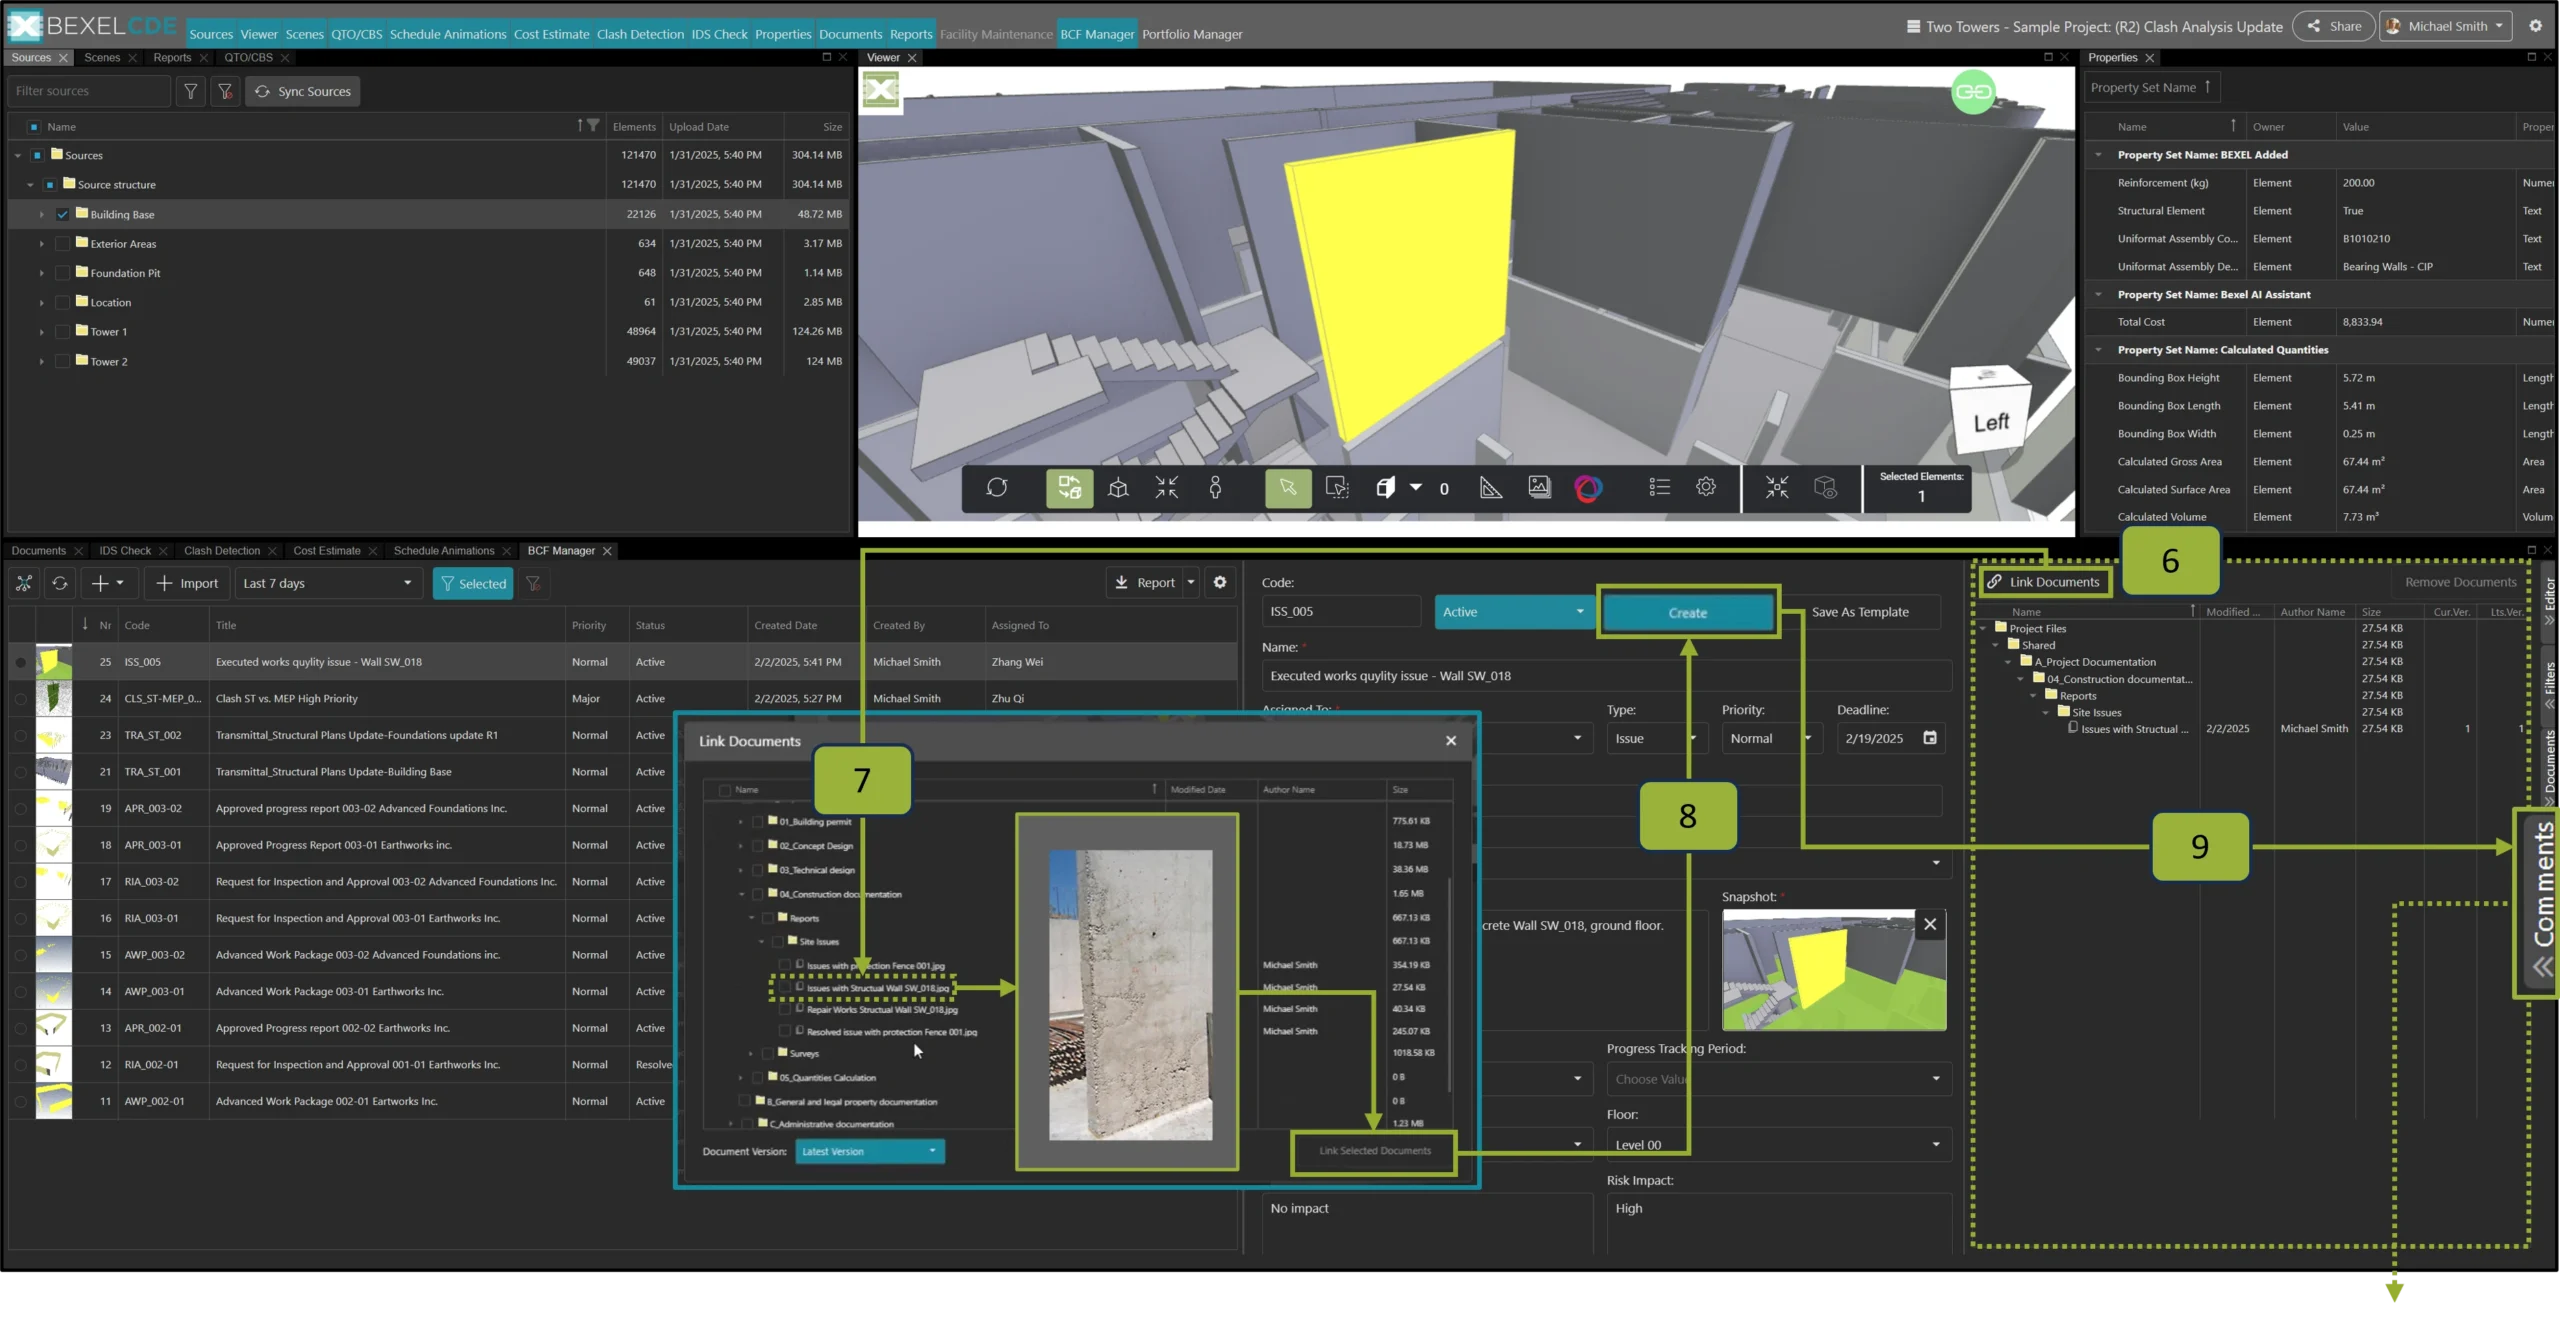The width and height of the screenshot is (2560, 1322).
Task: Check the Tower 2 source checkbox
Action: click(x=63, y=361)
